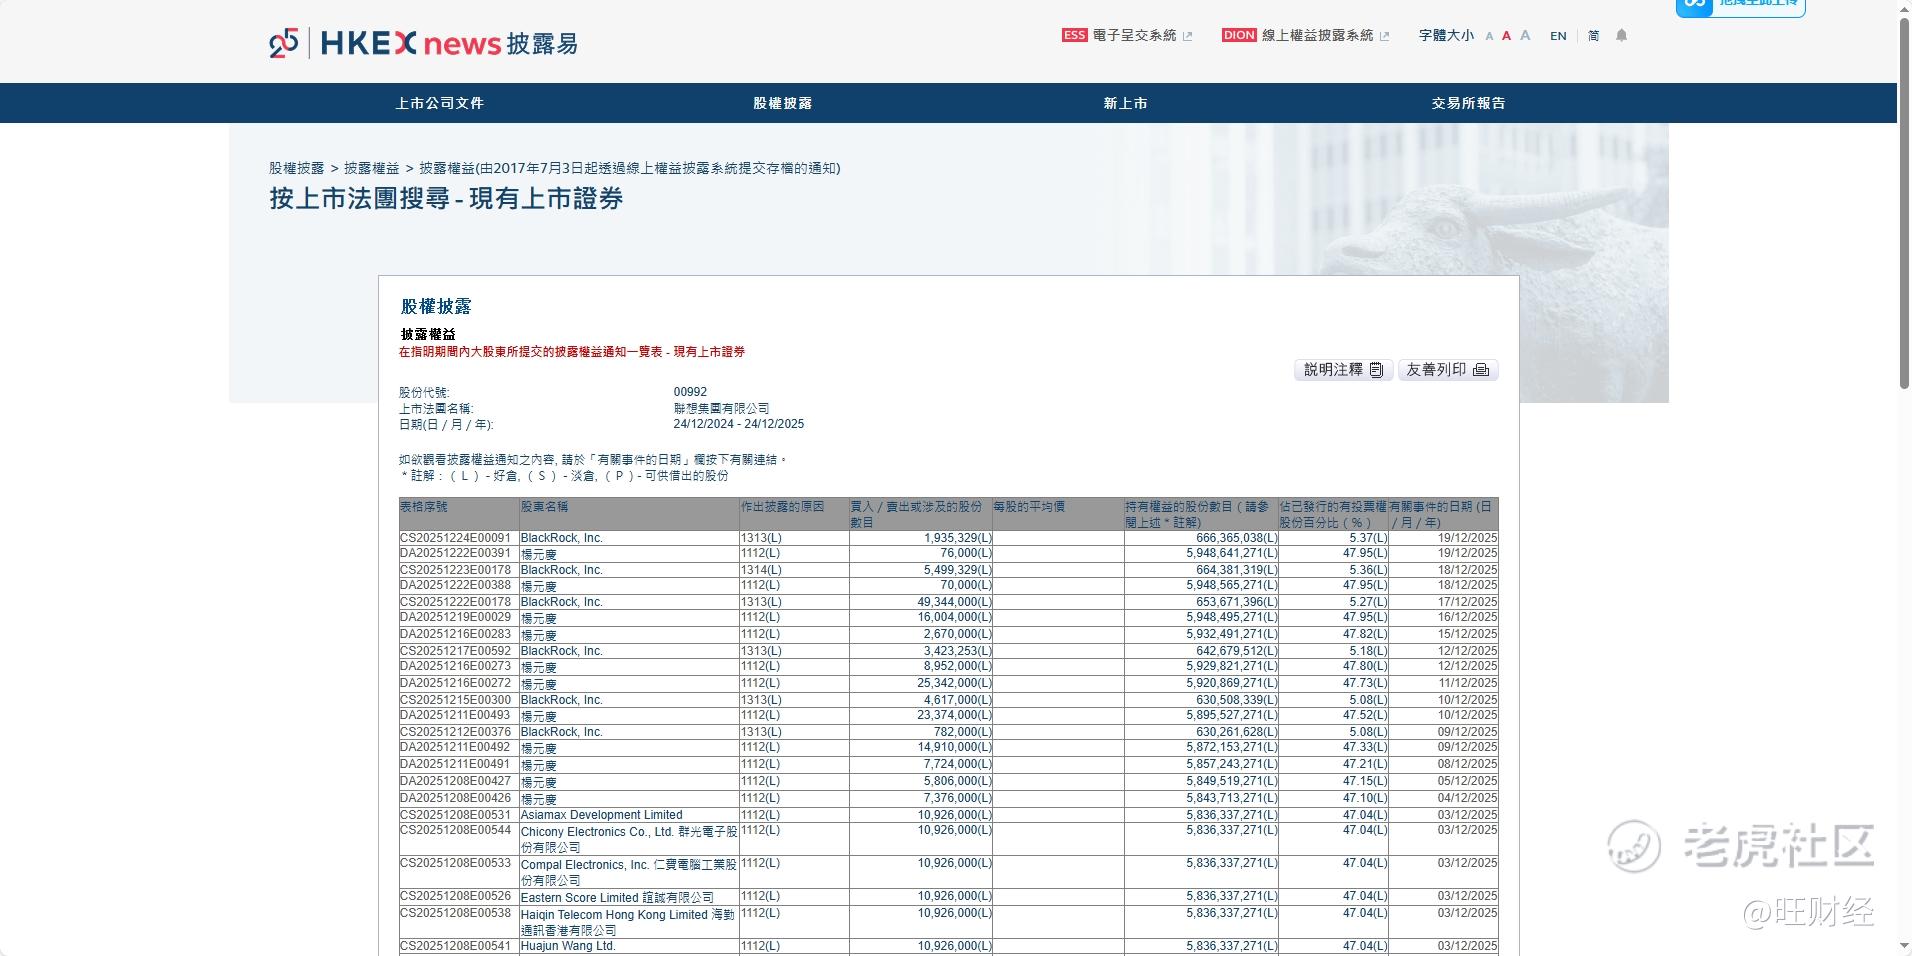Click the red DION badge icon

click(1239, 35)
